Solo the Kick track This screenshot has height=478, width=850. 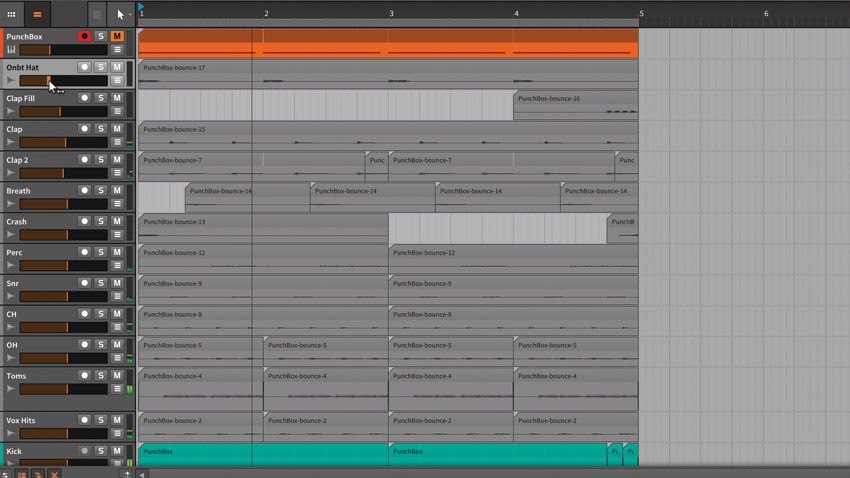[x=101, y=451]
